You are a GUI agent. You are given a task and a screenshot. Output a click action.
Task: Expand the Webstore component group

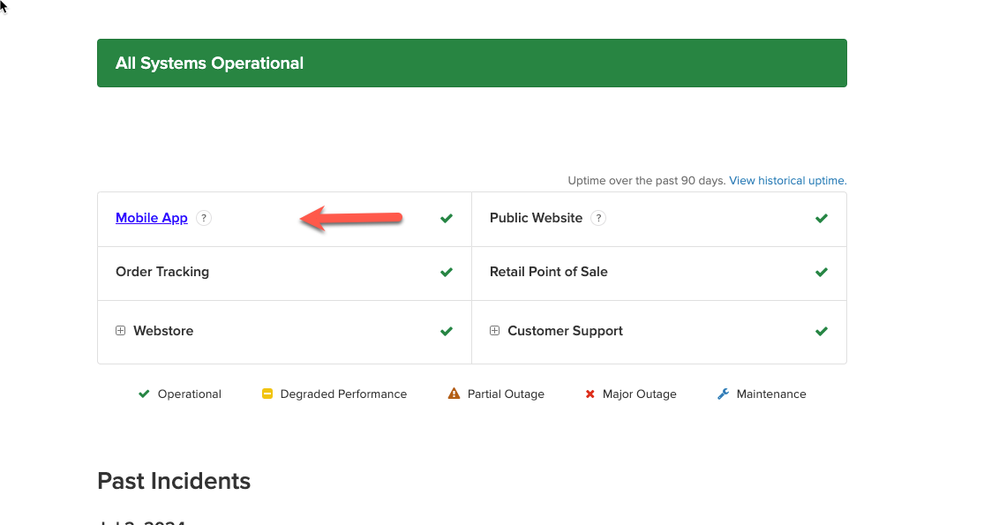coord(120,331)
